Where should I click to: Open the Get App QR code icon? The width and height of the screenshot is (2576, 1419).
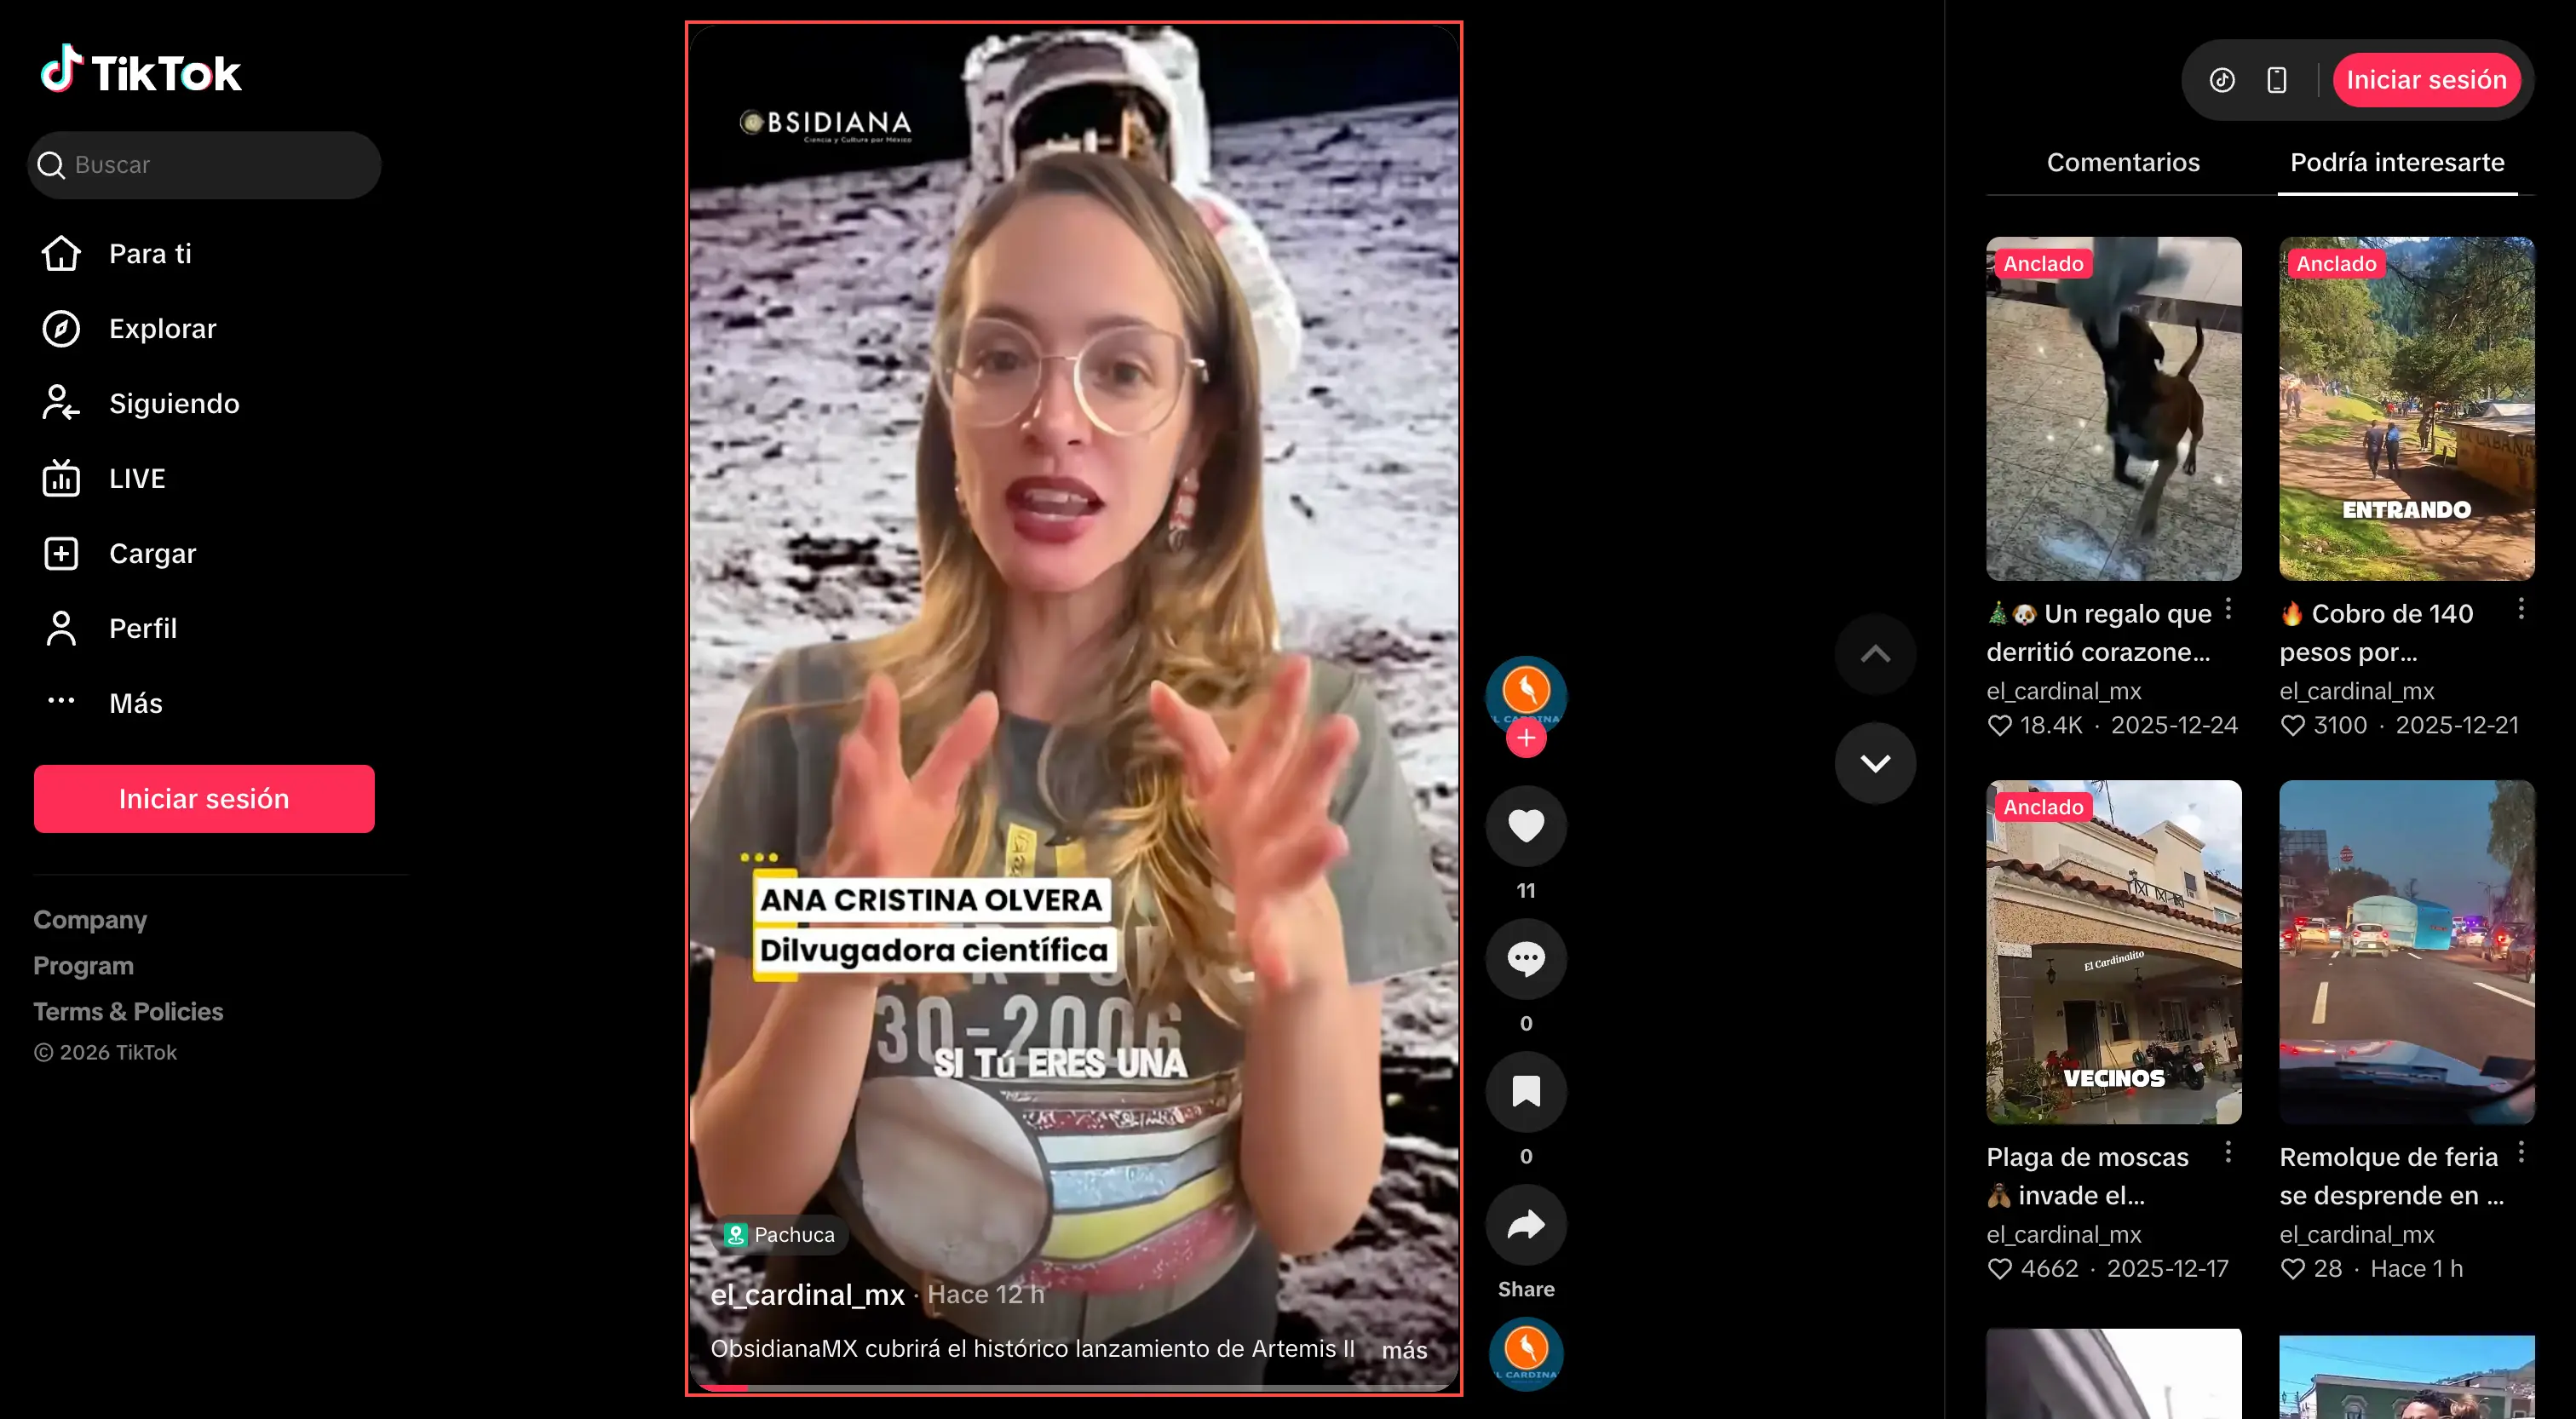pos(2277,79)
